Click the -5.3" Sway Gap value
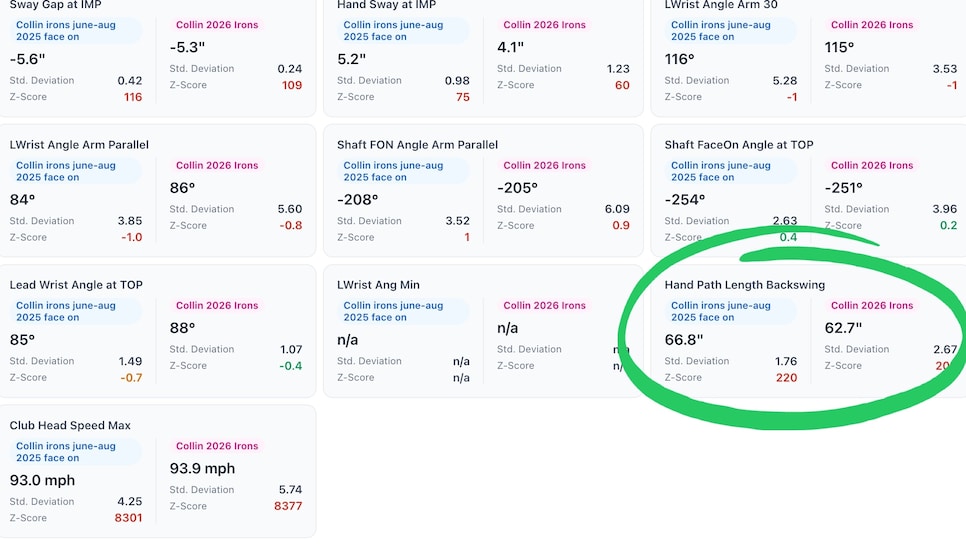The image size is (966, 544). pos(186,47)
